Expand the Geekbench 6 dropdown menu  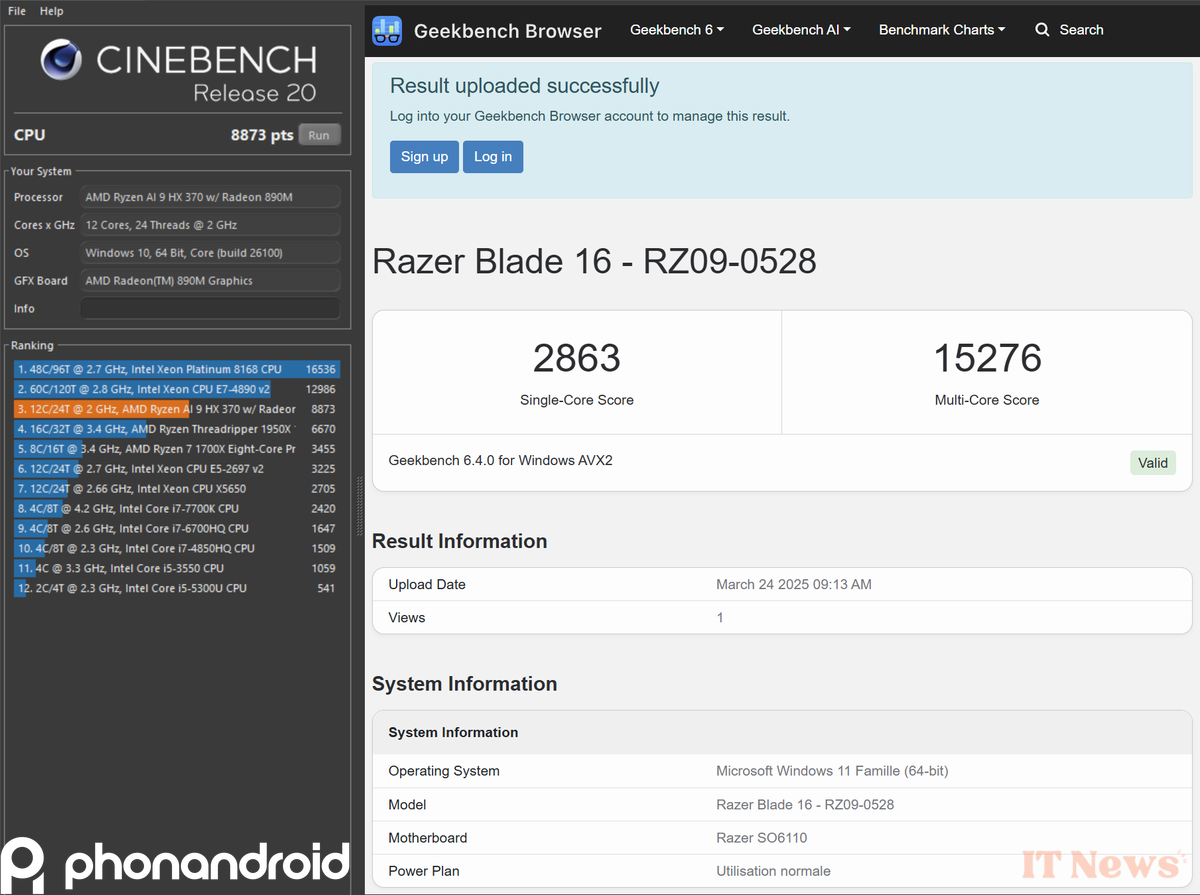(677, 30)
